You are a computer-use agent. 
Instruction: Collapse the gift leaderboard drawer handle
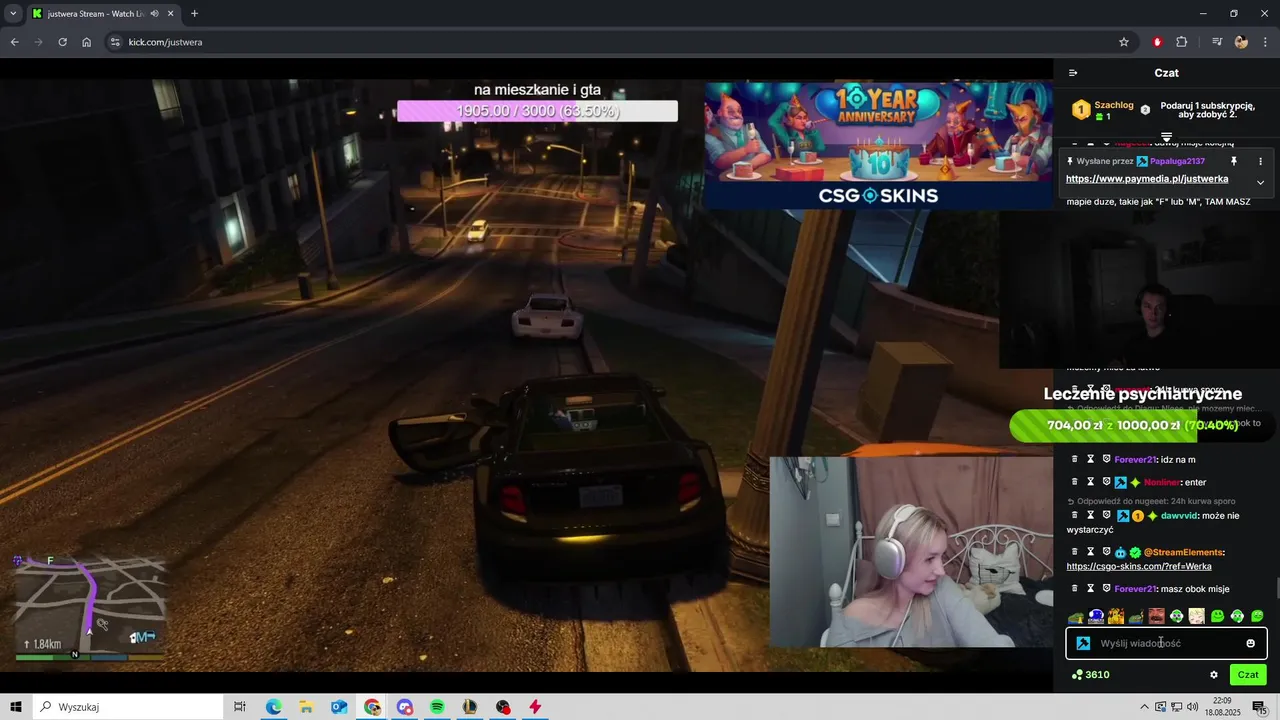[1166, 136]
